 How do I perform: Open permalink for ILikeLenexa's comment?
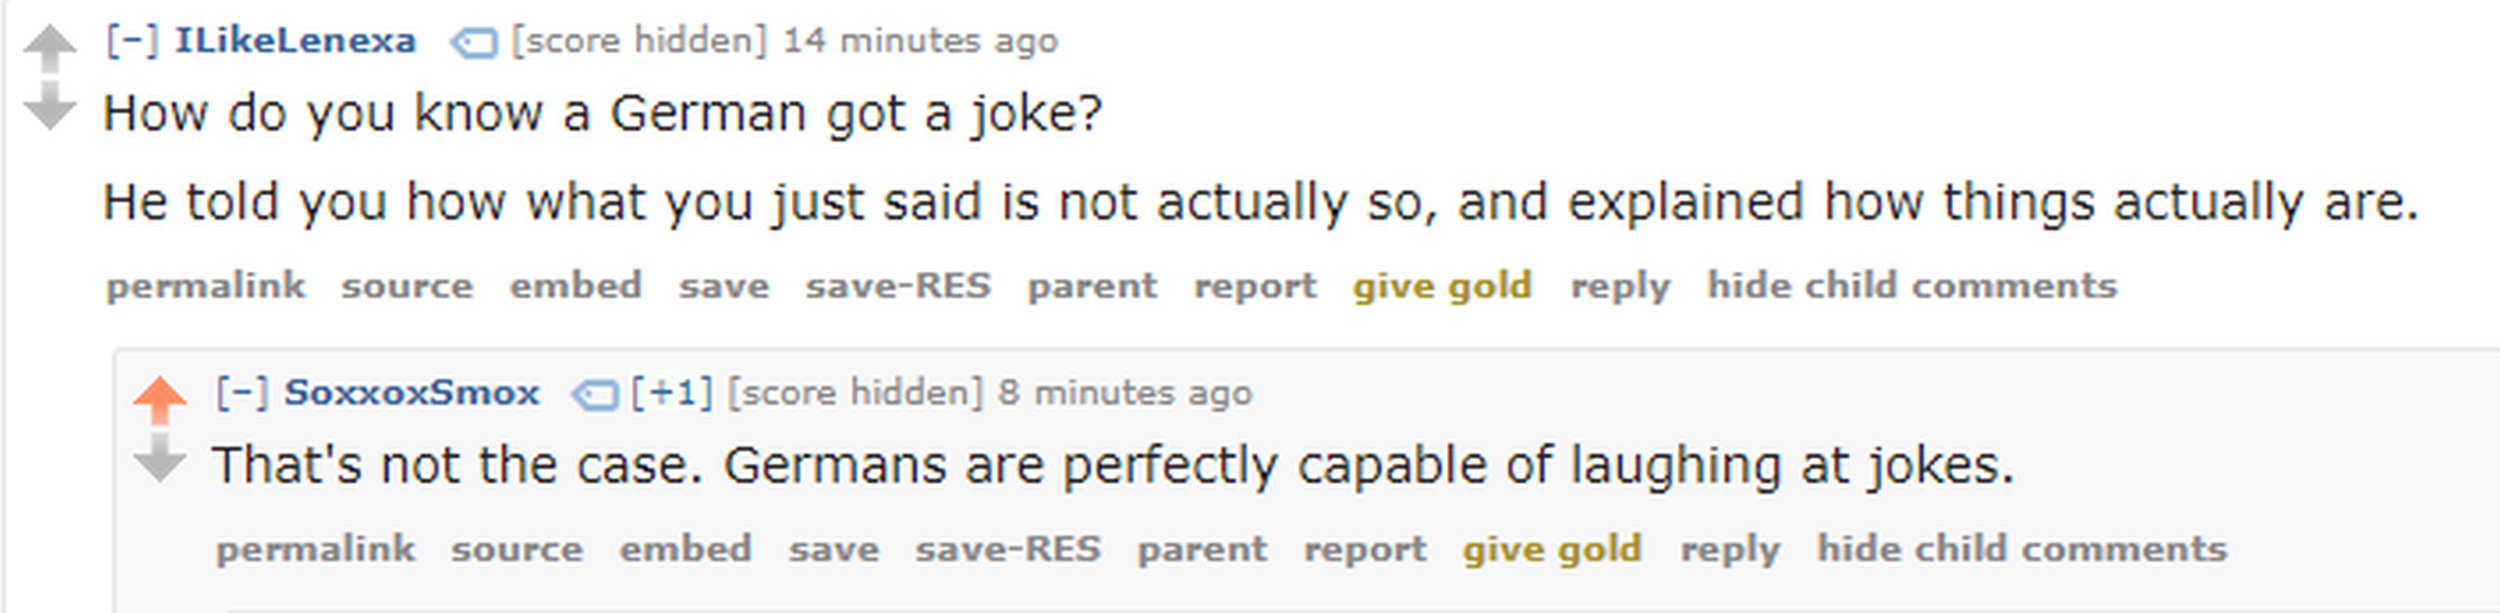click(205, 286)
